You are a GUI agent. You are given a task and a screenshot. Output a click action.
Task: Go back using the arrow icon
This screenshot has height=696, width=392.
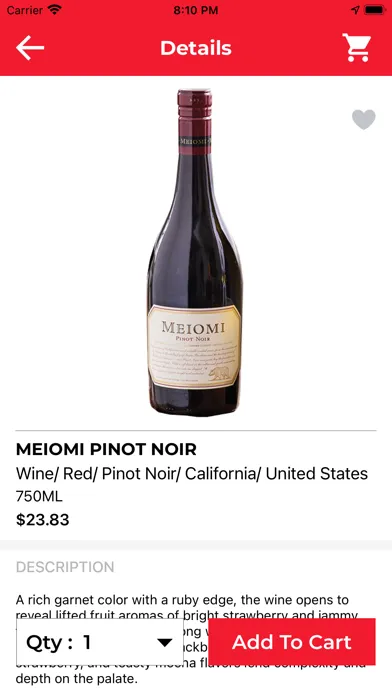pyautogui.click(x=30, y=47)
